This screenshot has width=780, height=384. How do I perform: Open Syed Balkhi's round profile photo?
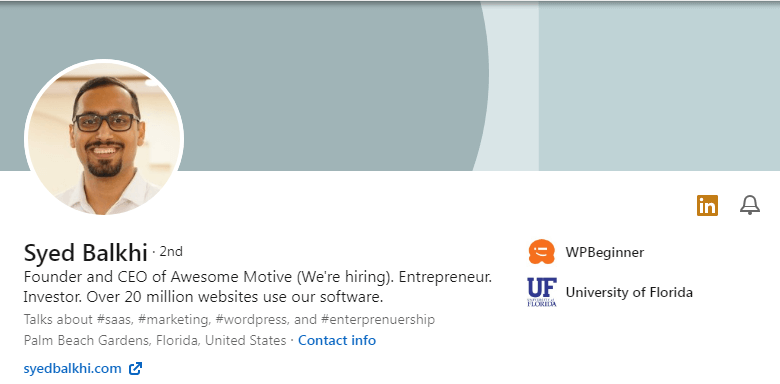(104, 138)
